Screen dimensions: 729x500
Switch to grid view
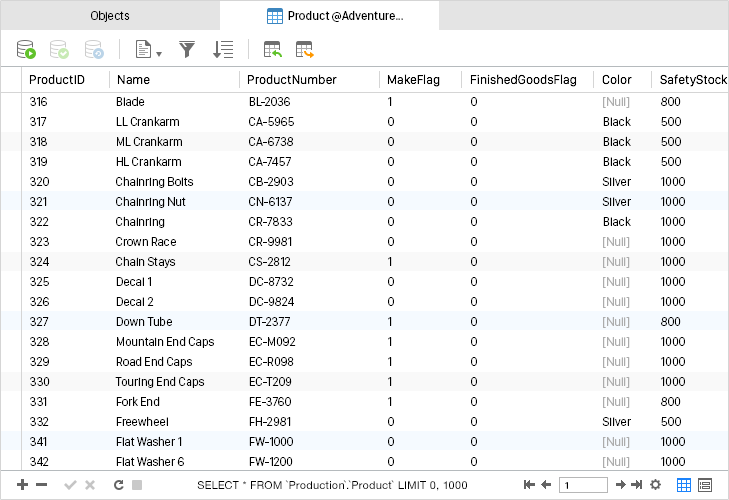(684, 485)
